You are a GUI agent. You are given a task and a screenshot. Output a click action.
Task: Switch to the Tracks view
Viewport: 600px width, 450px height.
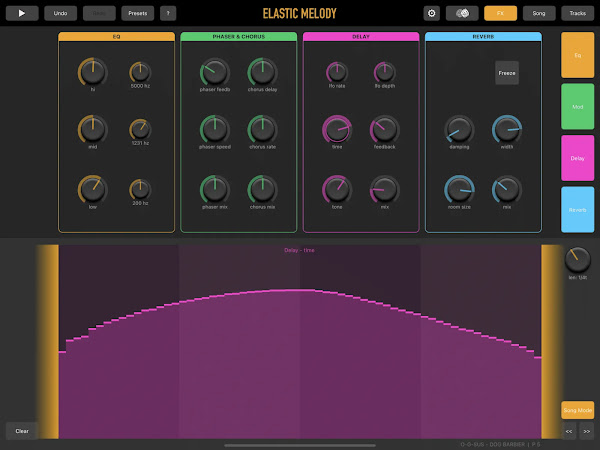578,13
